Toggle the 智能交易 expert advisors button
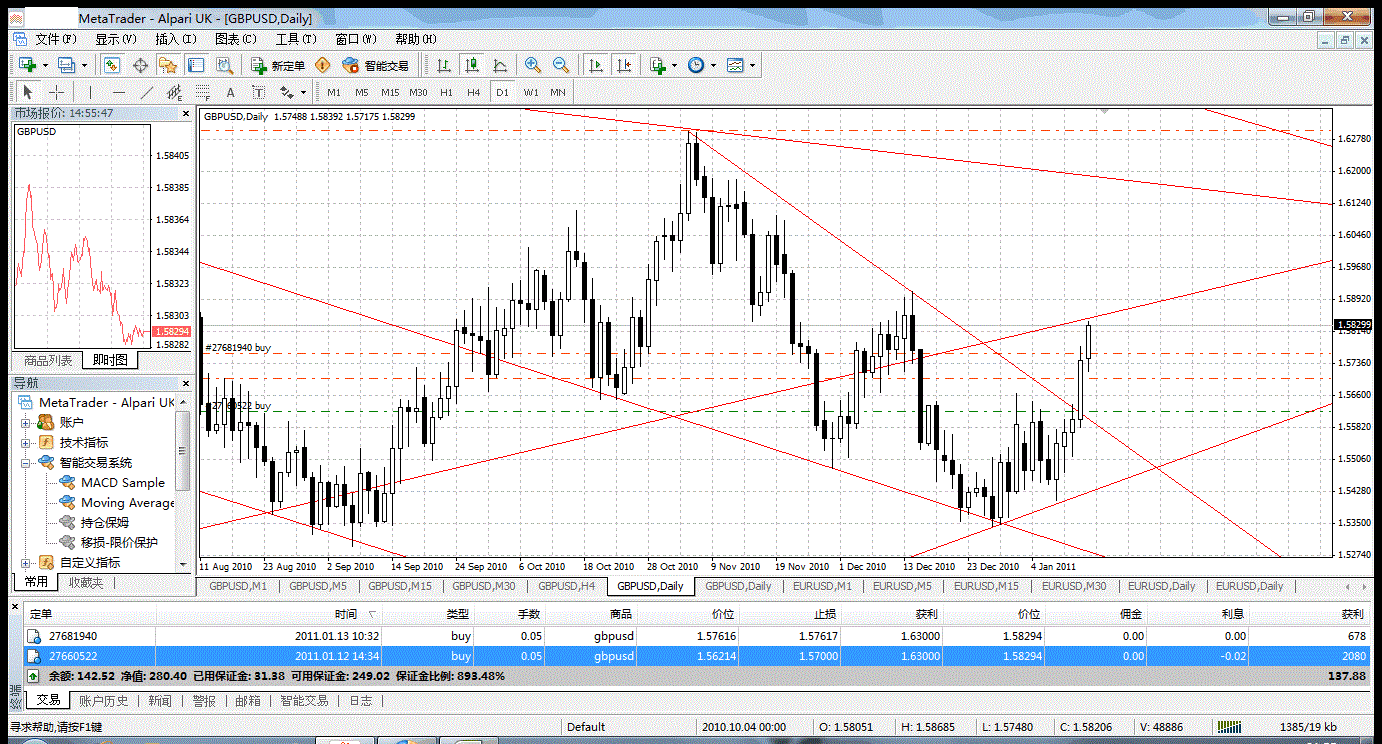 click(x=376, y=65)
